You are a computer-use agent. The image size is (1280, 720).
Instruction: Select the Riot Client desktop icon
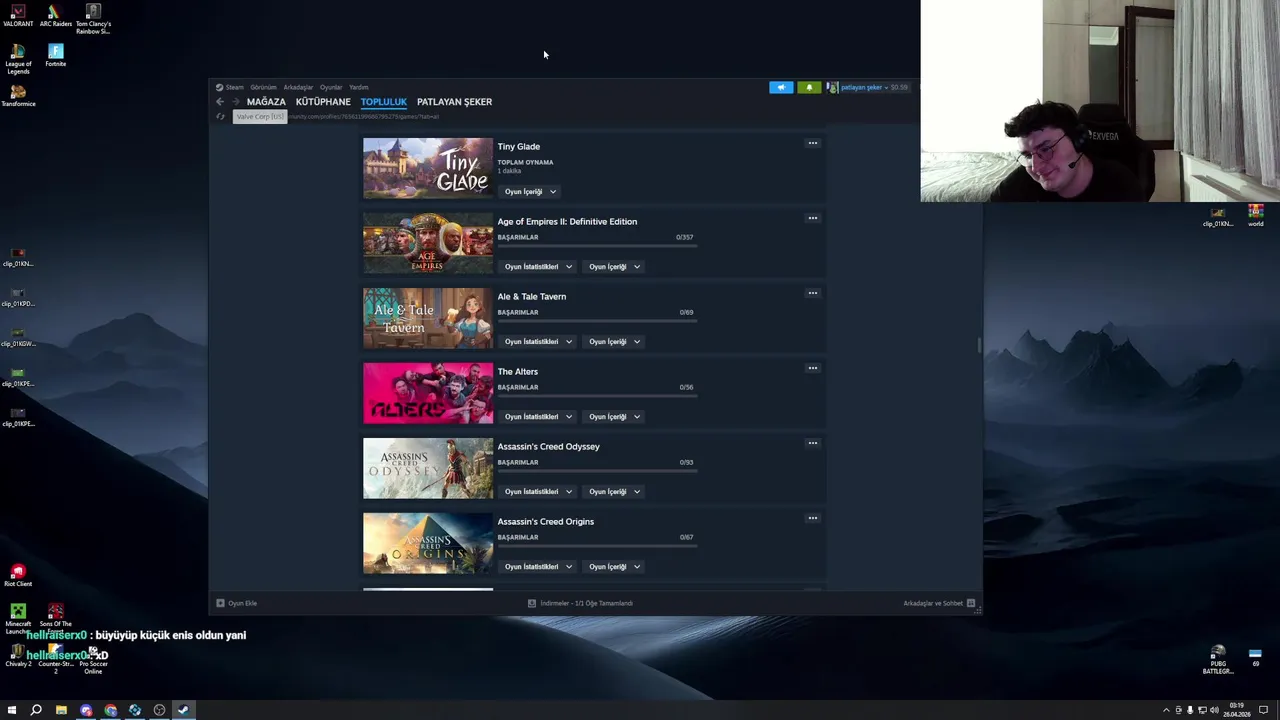(x=18, y=575)
